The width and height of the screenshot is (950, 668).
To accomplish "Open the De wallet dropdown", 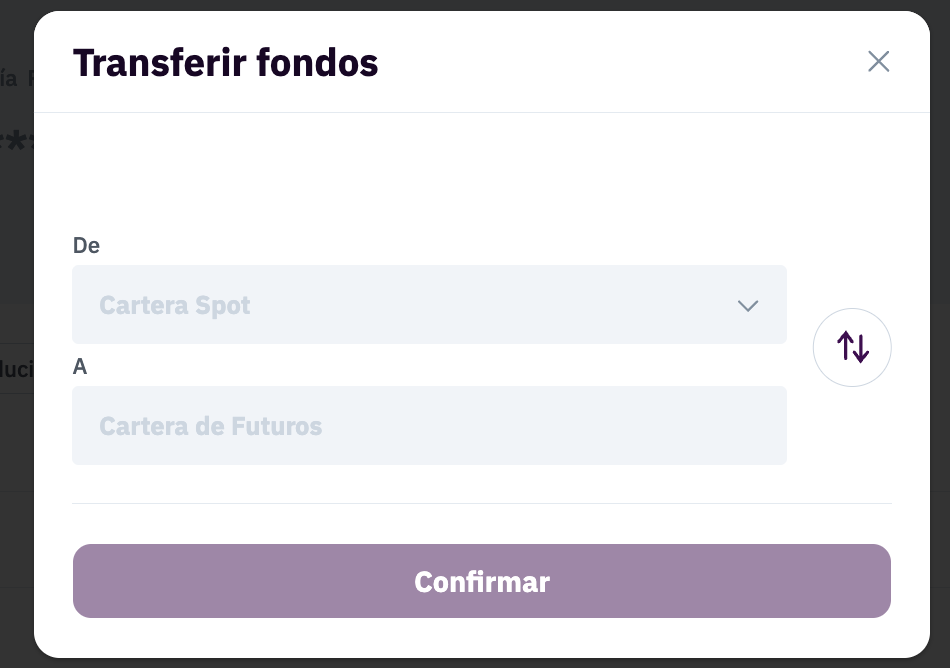I will click(429, 305).
